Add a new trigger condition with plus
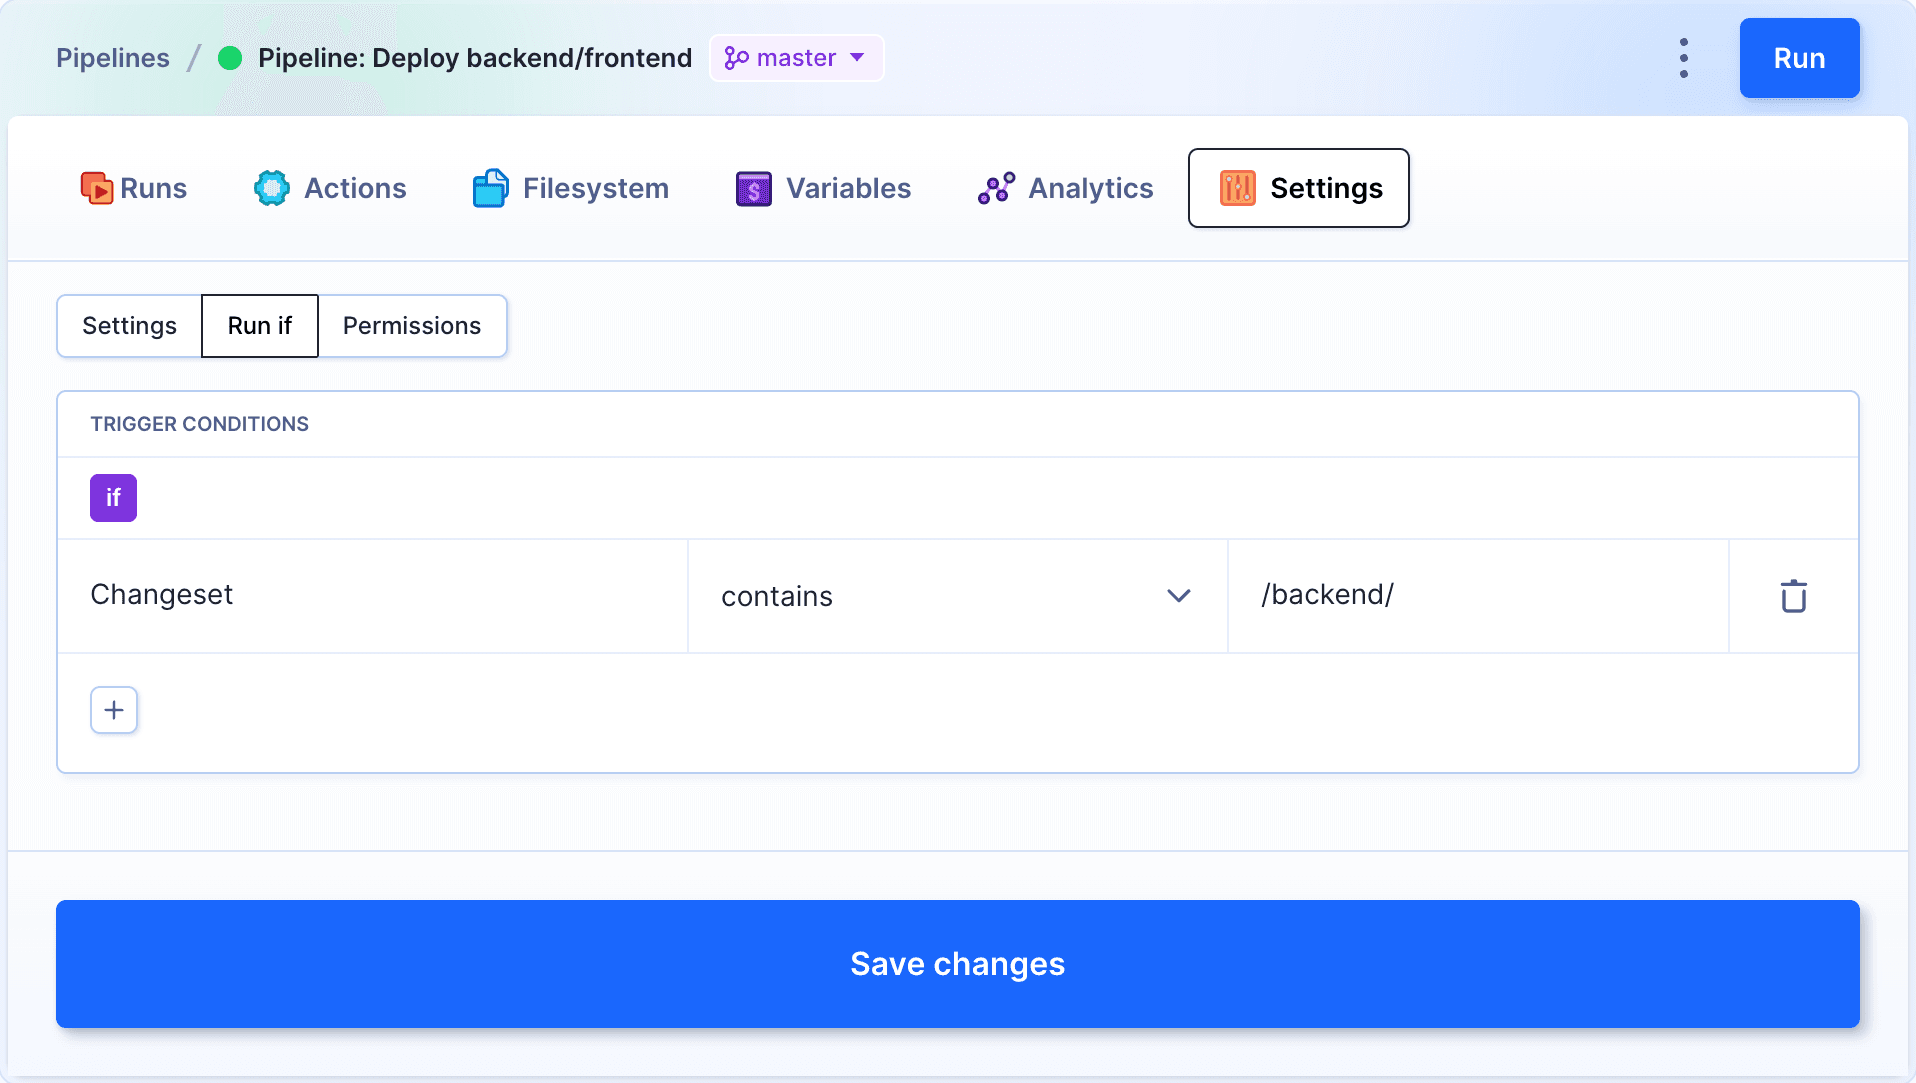The width and height of the screenshot is (1916, 1083). click(x=114, y=710)
